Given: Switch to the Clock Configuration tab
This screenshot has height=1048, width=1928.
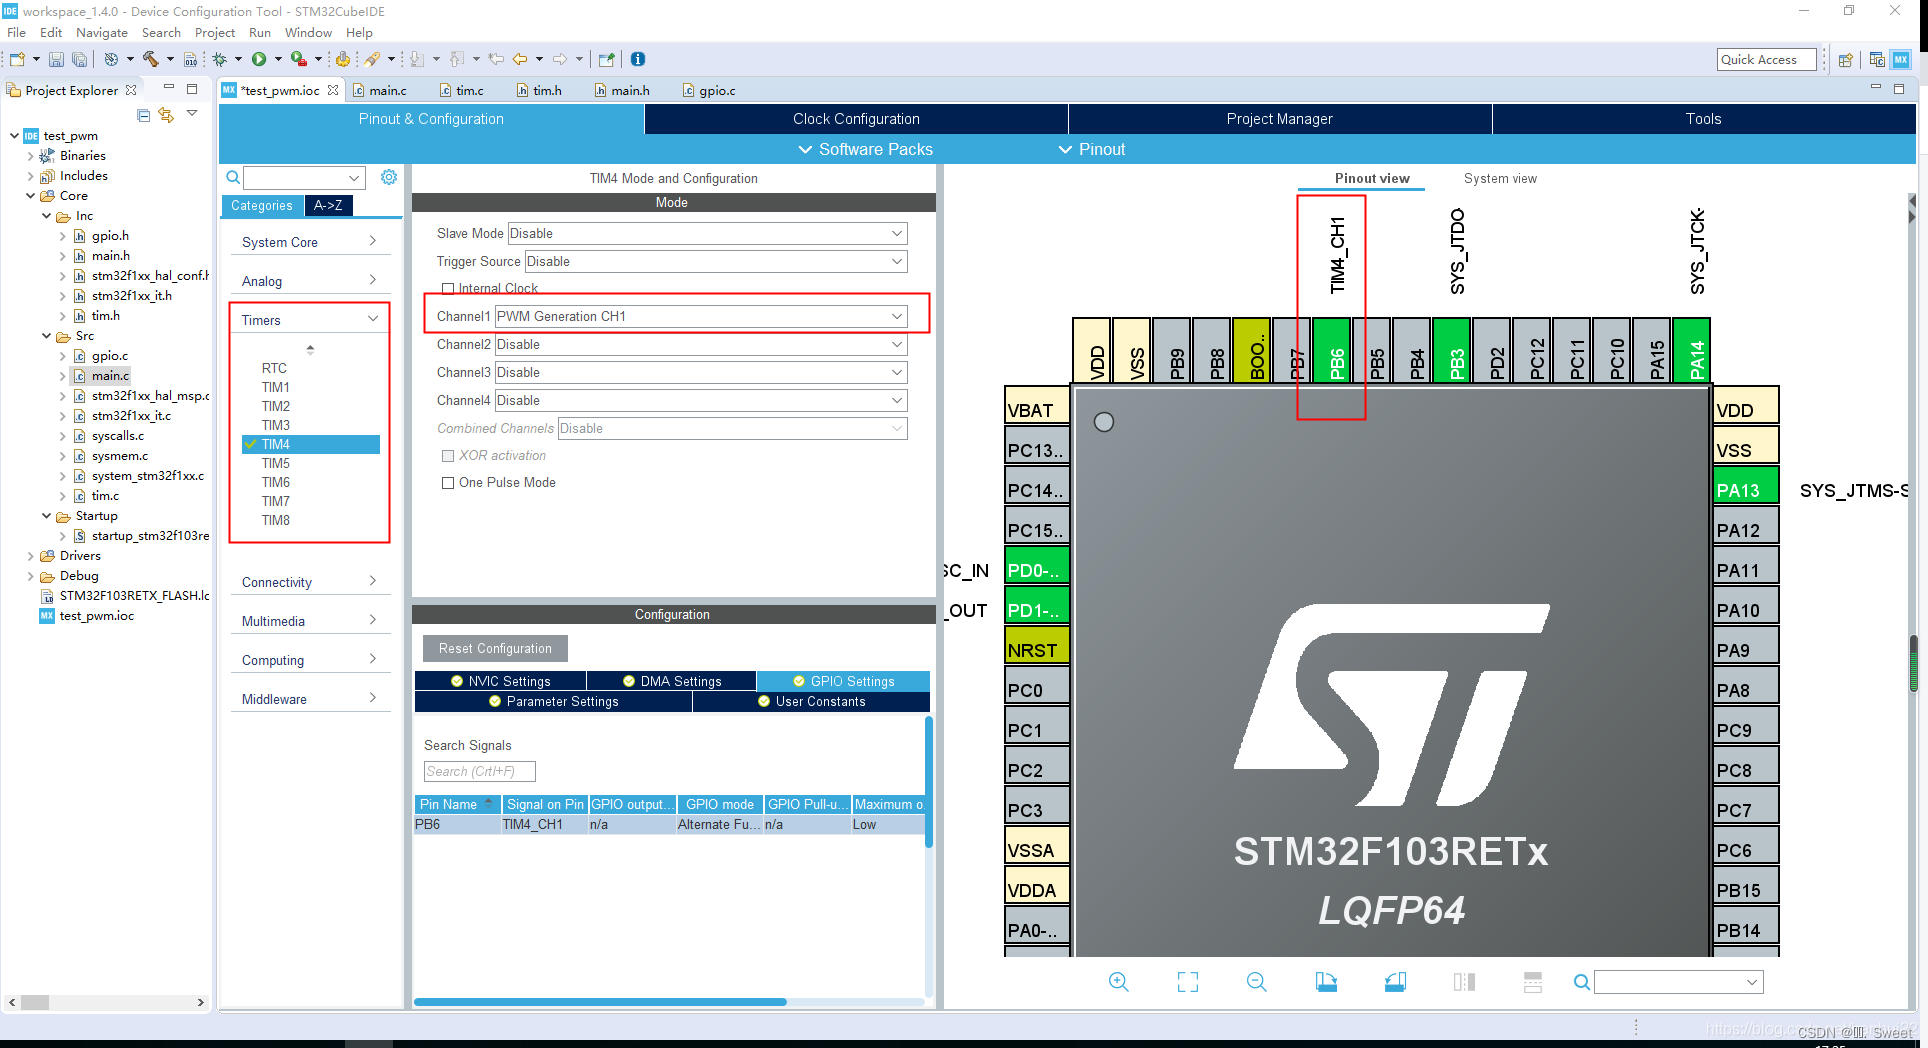Looking at the screenshot, I should coord(856,118).
